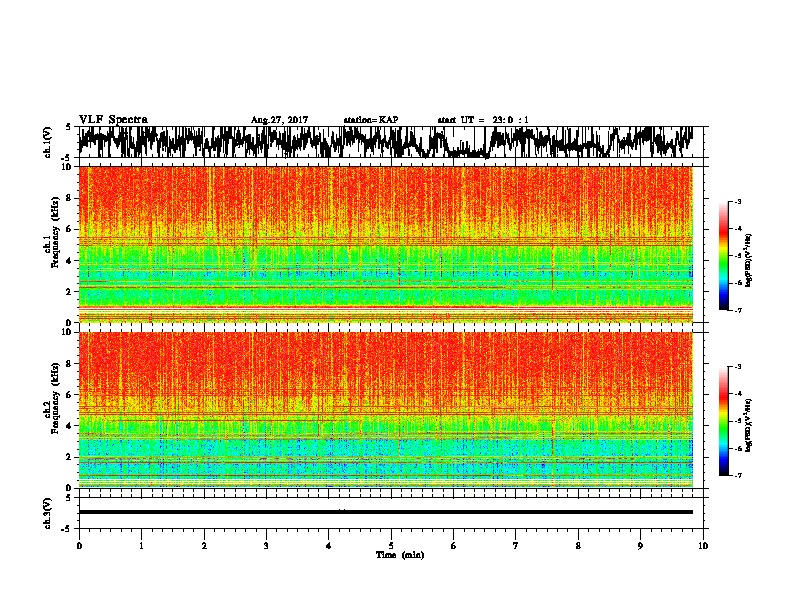The height and width of the screenshot is (612, 792).
Task: Click the '-3' label on ch.1 color scale
Action: (738, 202)
